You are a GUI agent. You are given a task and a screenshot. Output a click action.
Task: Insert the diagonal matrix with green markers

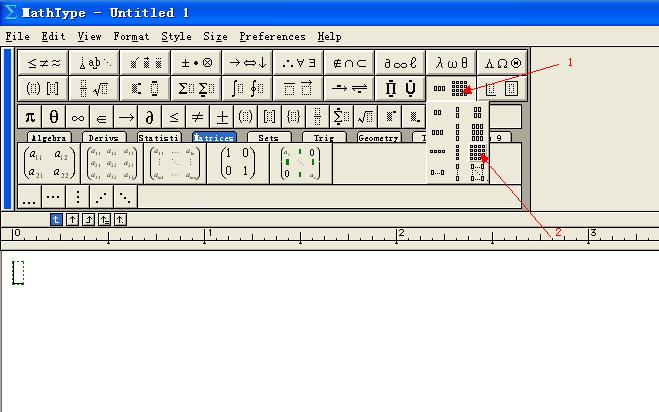point(301,164)
